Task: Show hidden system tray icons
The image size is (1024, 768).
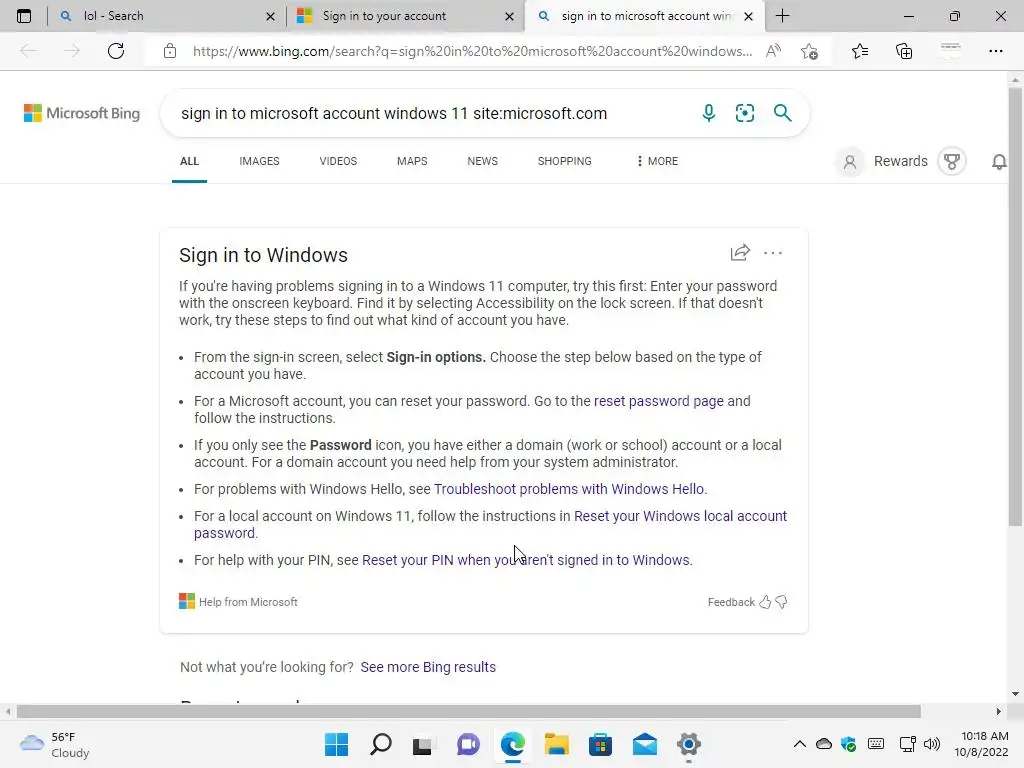Action: [x=799, y=744]
